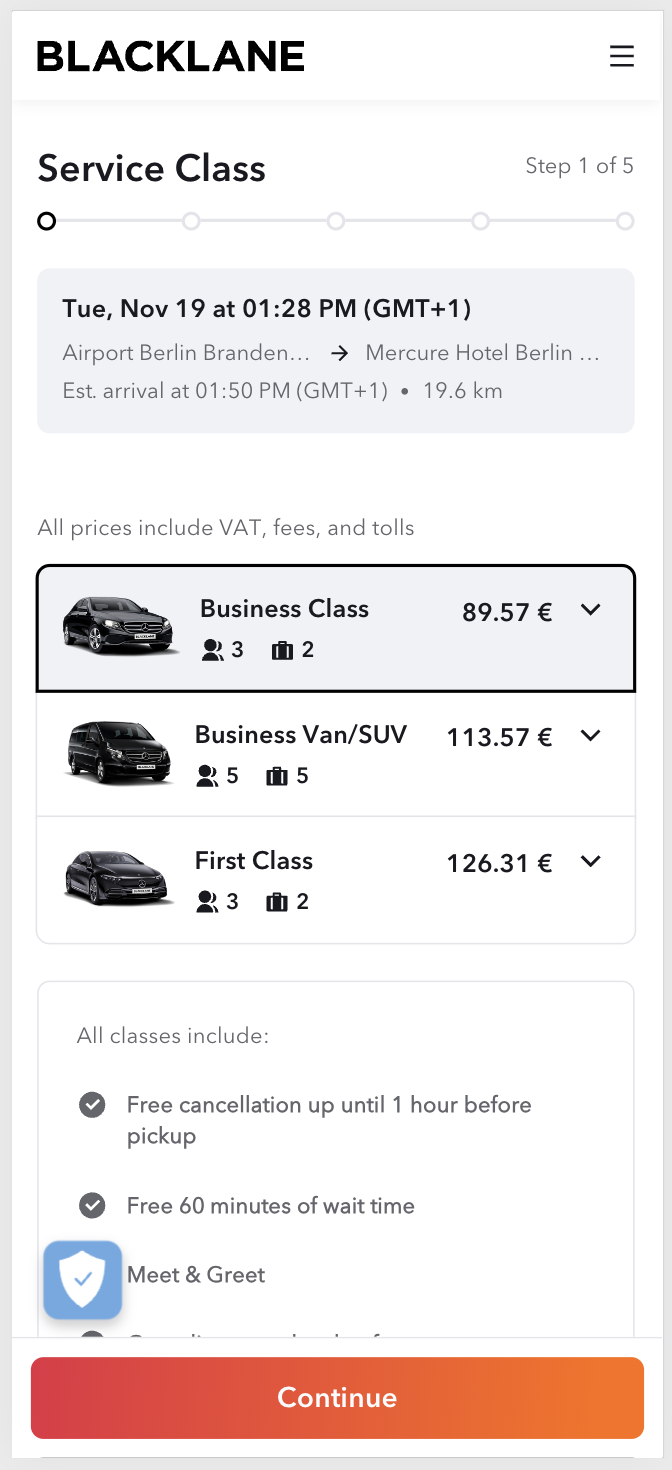Expand First Class details chevron
The height and width of the screenshot is (1470, 672).
coord(591,861)
